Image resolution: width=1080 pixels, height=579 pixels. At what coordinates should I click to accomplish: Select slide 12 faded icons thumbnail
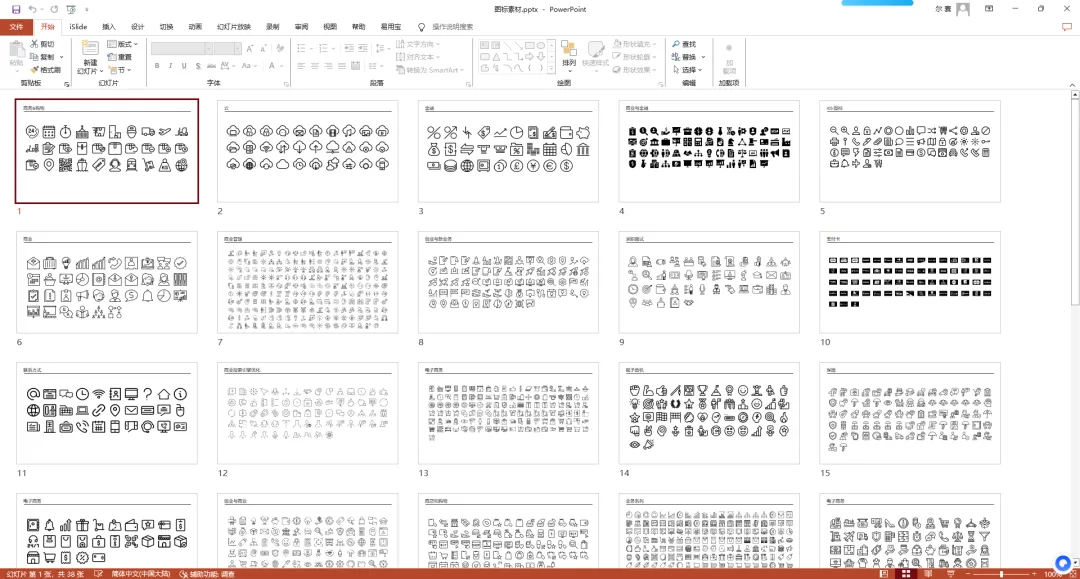[x=307, y=413]
